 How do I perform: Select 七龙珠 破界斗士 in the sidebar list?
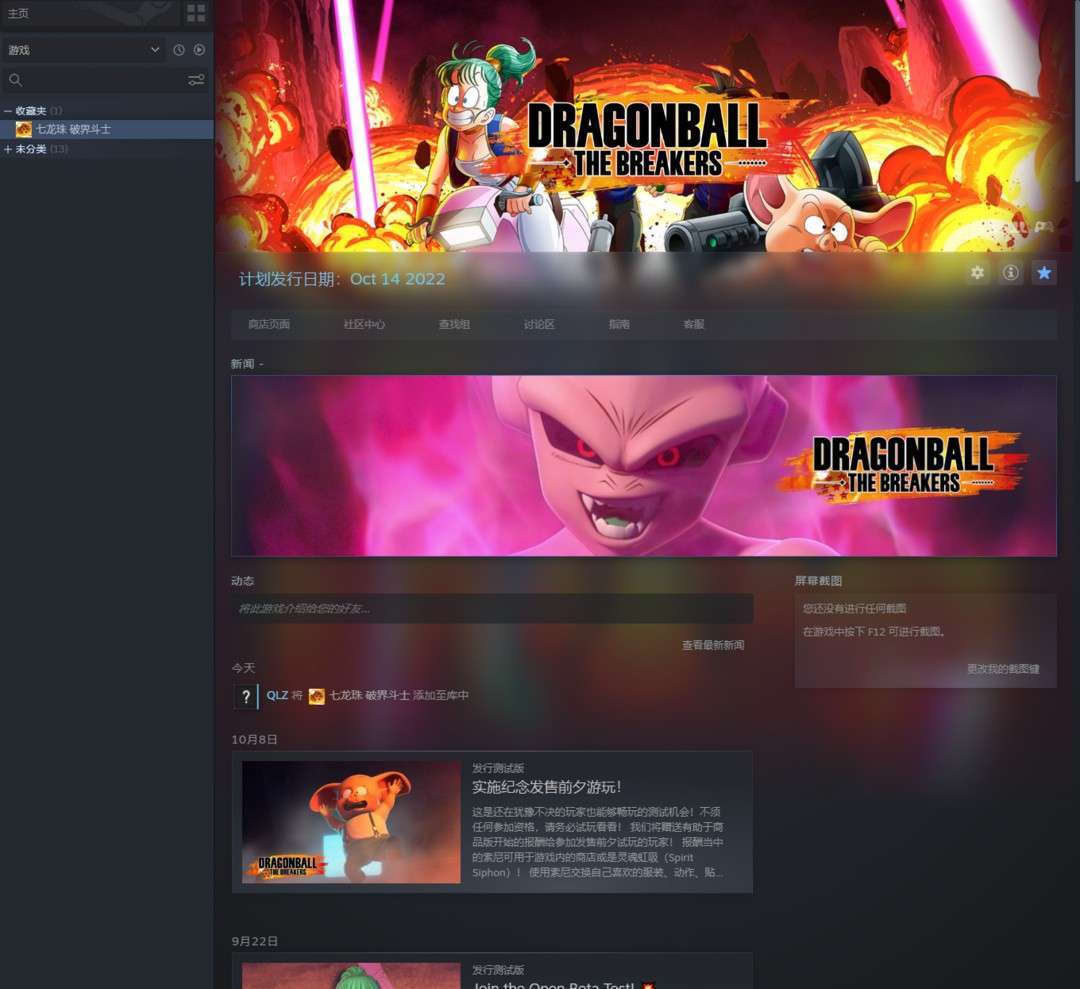73,129
